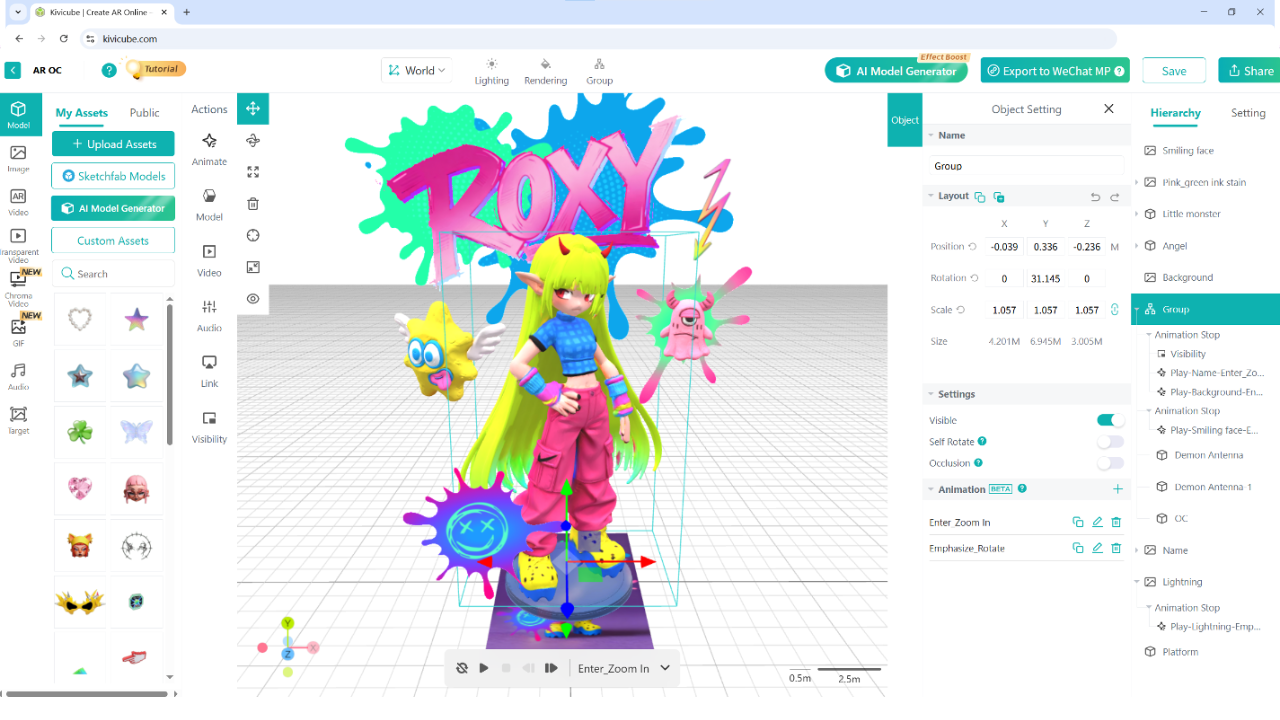Click the Save button
Image resolution: width=1280 pixels, height=720 pixels.
coord(1173,71)
